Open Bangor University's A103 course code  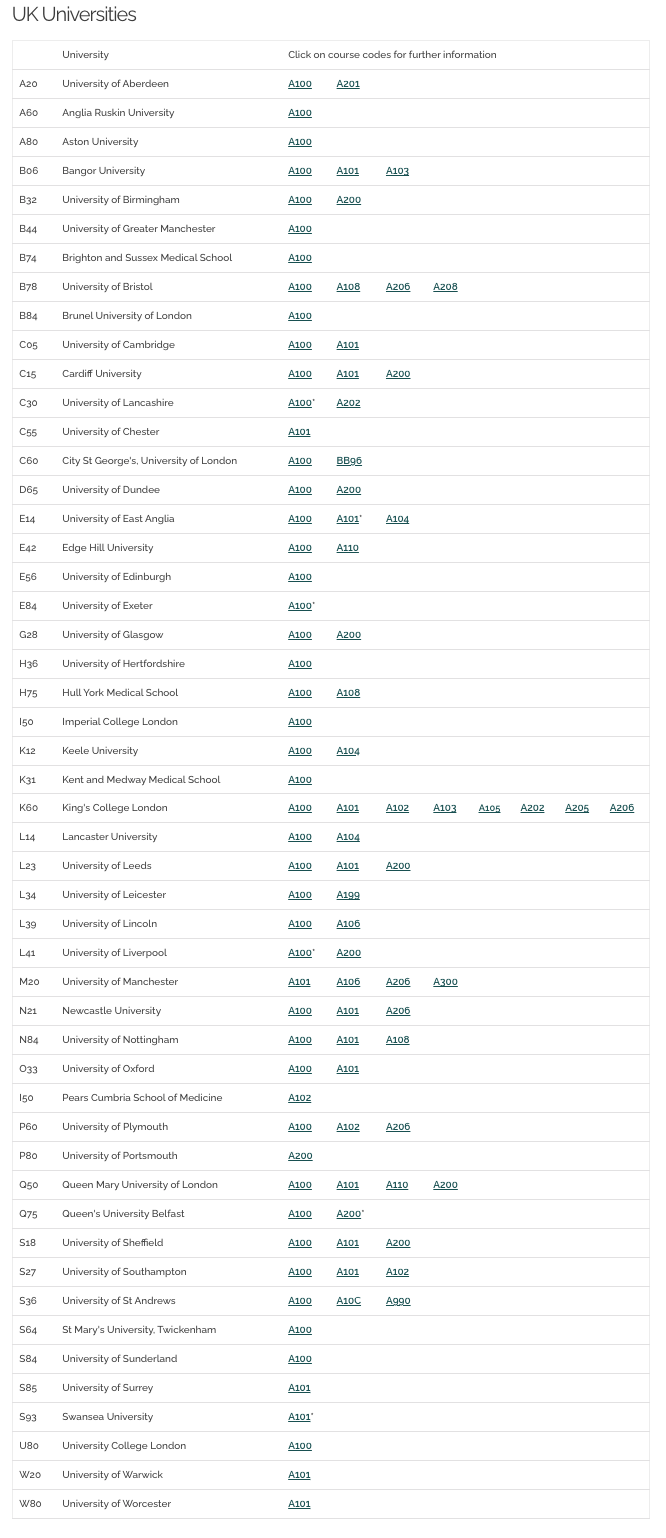[x=397, y=171]
